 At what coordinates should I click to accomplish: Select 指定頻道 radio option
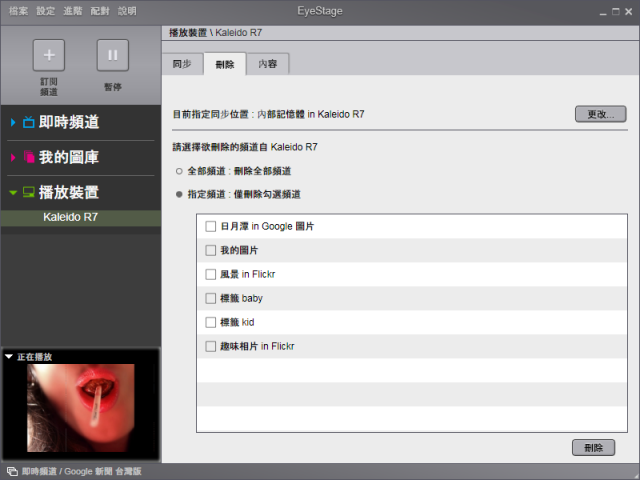(x=179, y=194)
